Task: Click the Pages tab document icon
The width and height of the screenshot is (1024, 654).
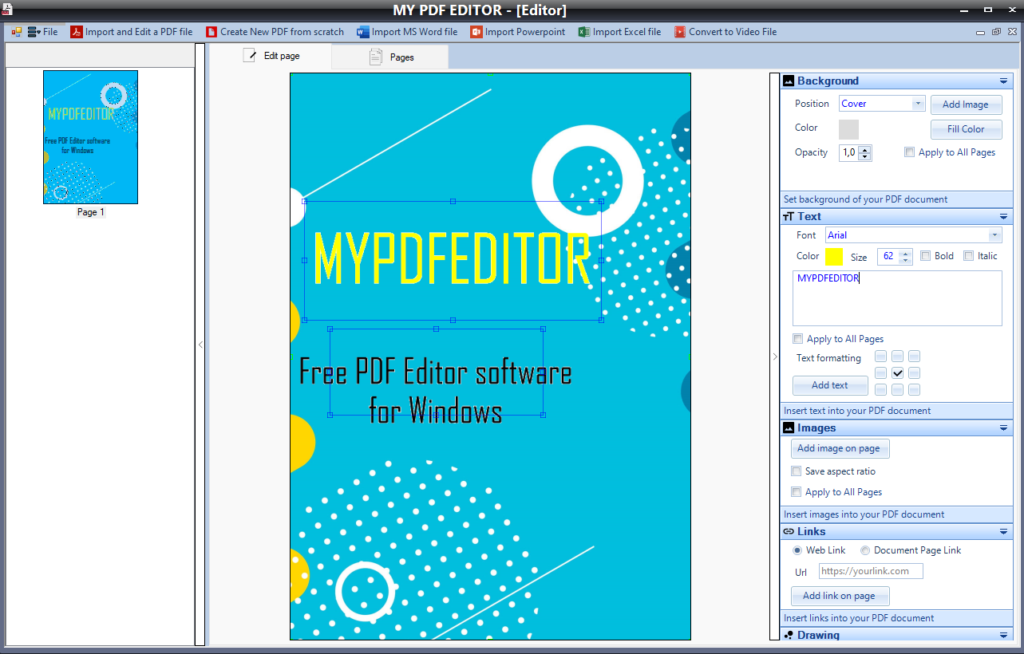Action: pos(376,58)
